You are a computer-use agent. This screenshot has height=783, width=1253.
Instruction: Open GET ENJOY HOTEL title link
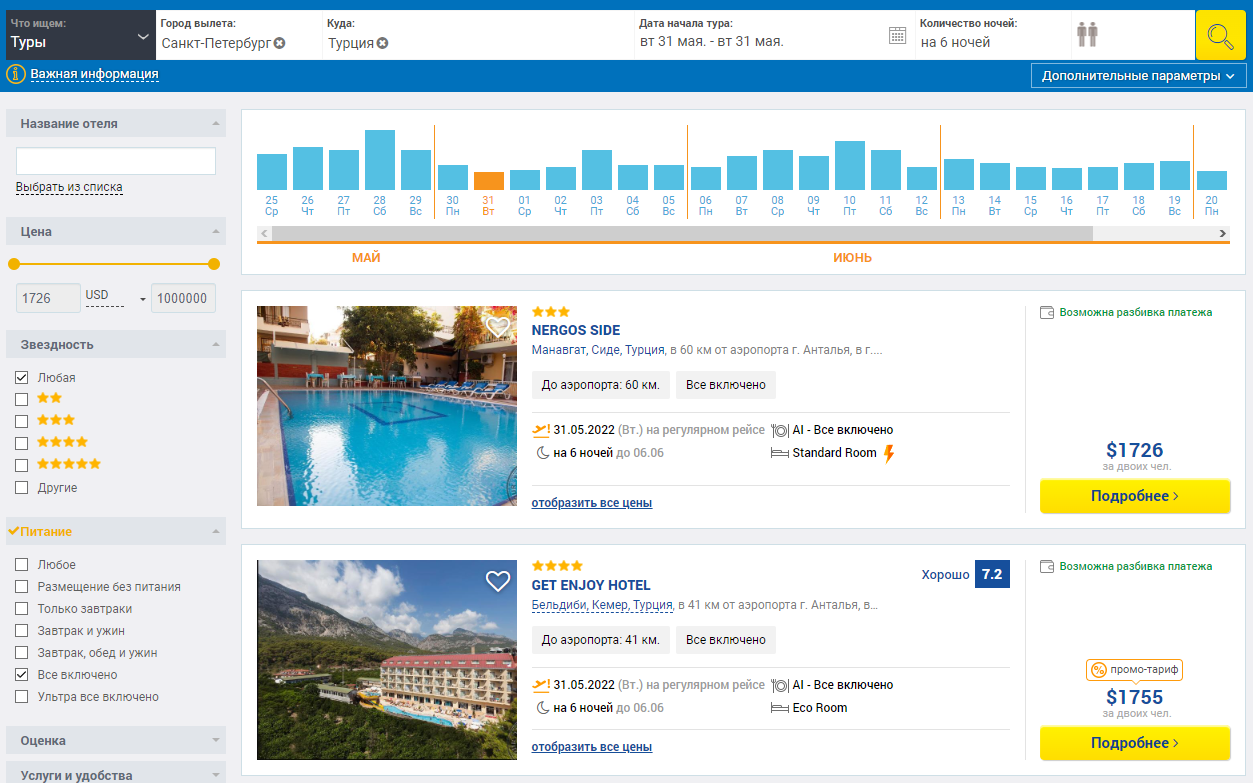pos(591,585)
